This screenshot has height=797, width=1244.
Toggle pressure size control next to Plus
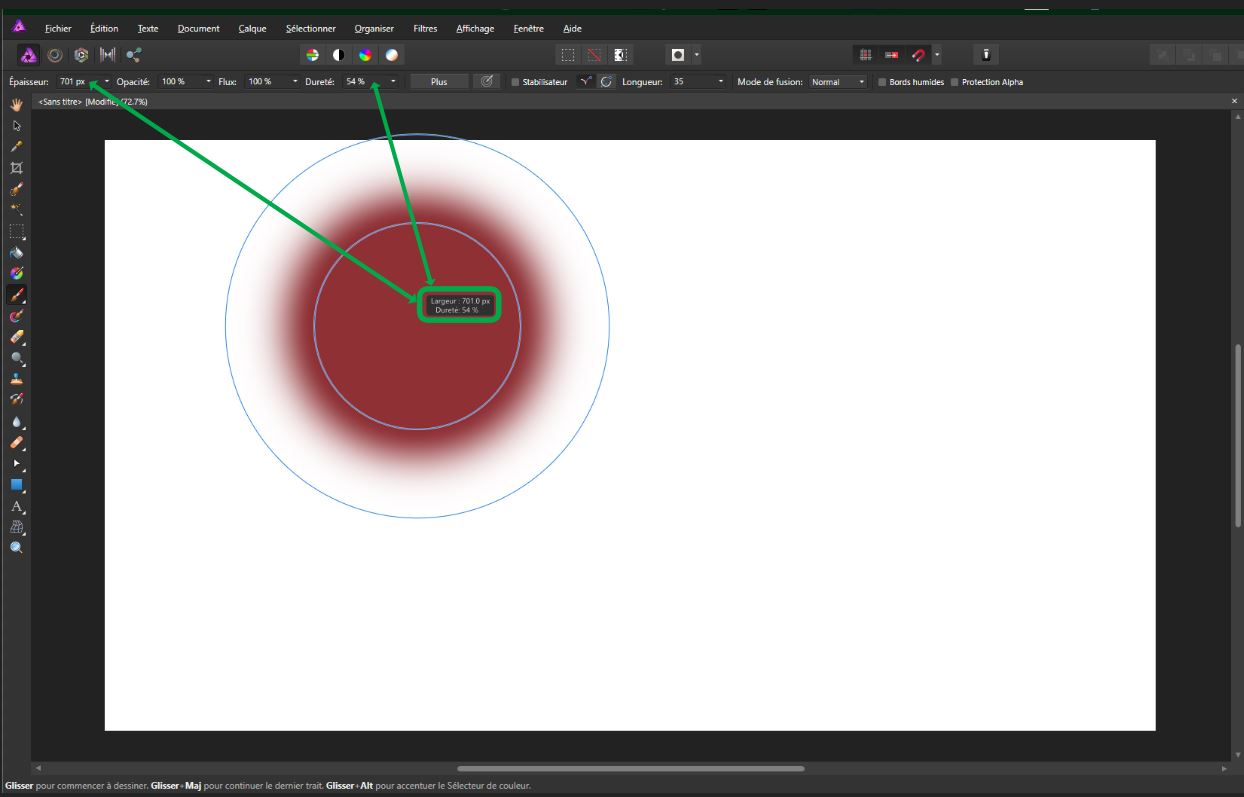click(487, 82)
